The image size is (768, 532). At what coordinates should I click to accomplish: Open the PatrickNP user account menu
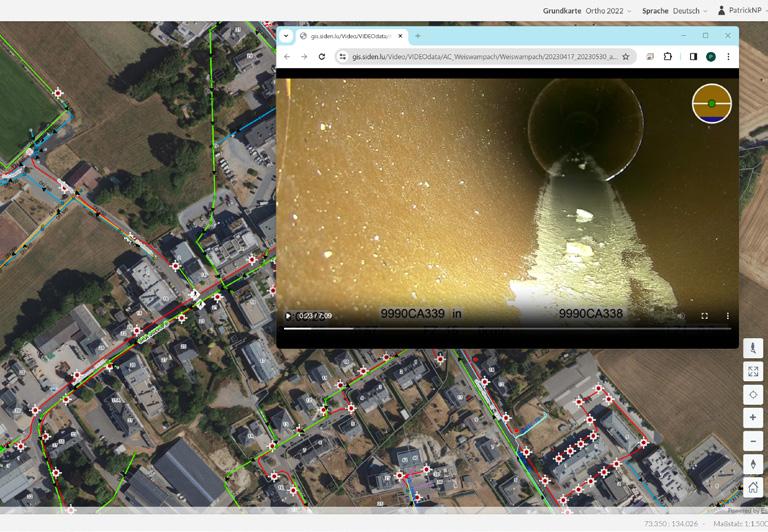point(740,10)
